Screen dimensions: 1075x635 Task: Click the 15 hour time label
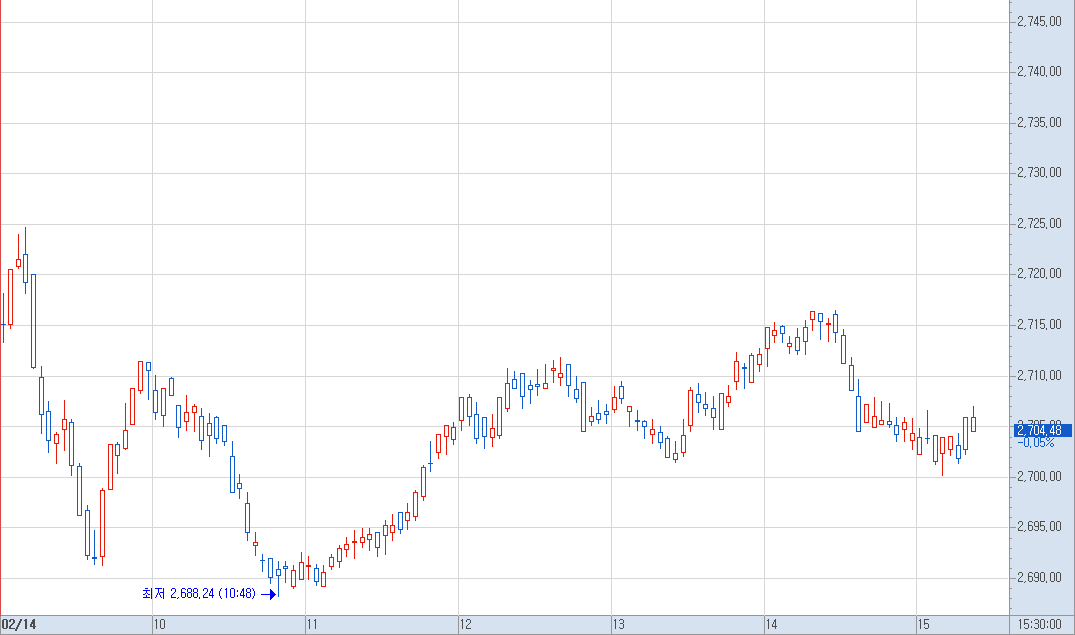pyautogui.click(x=923, y=624)
